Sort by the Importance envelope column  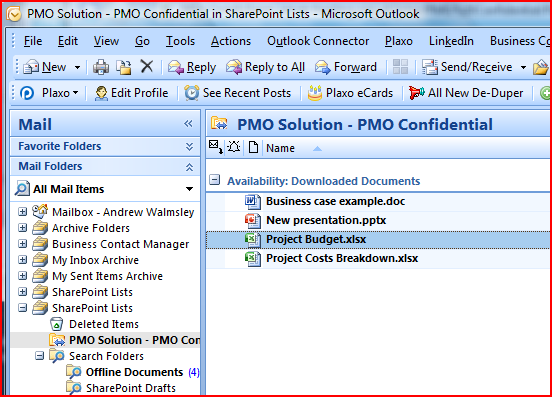pyautogui.click(x=215, y=147)
